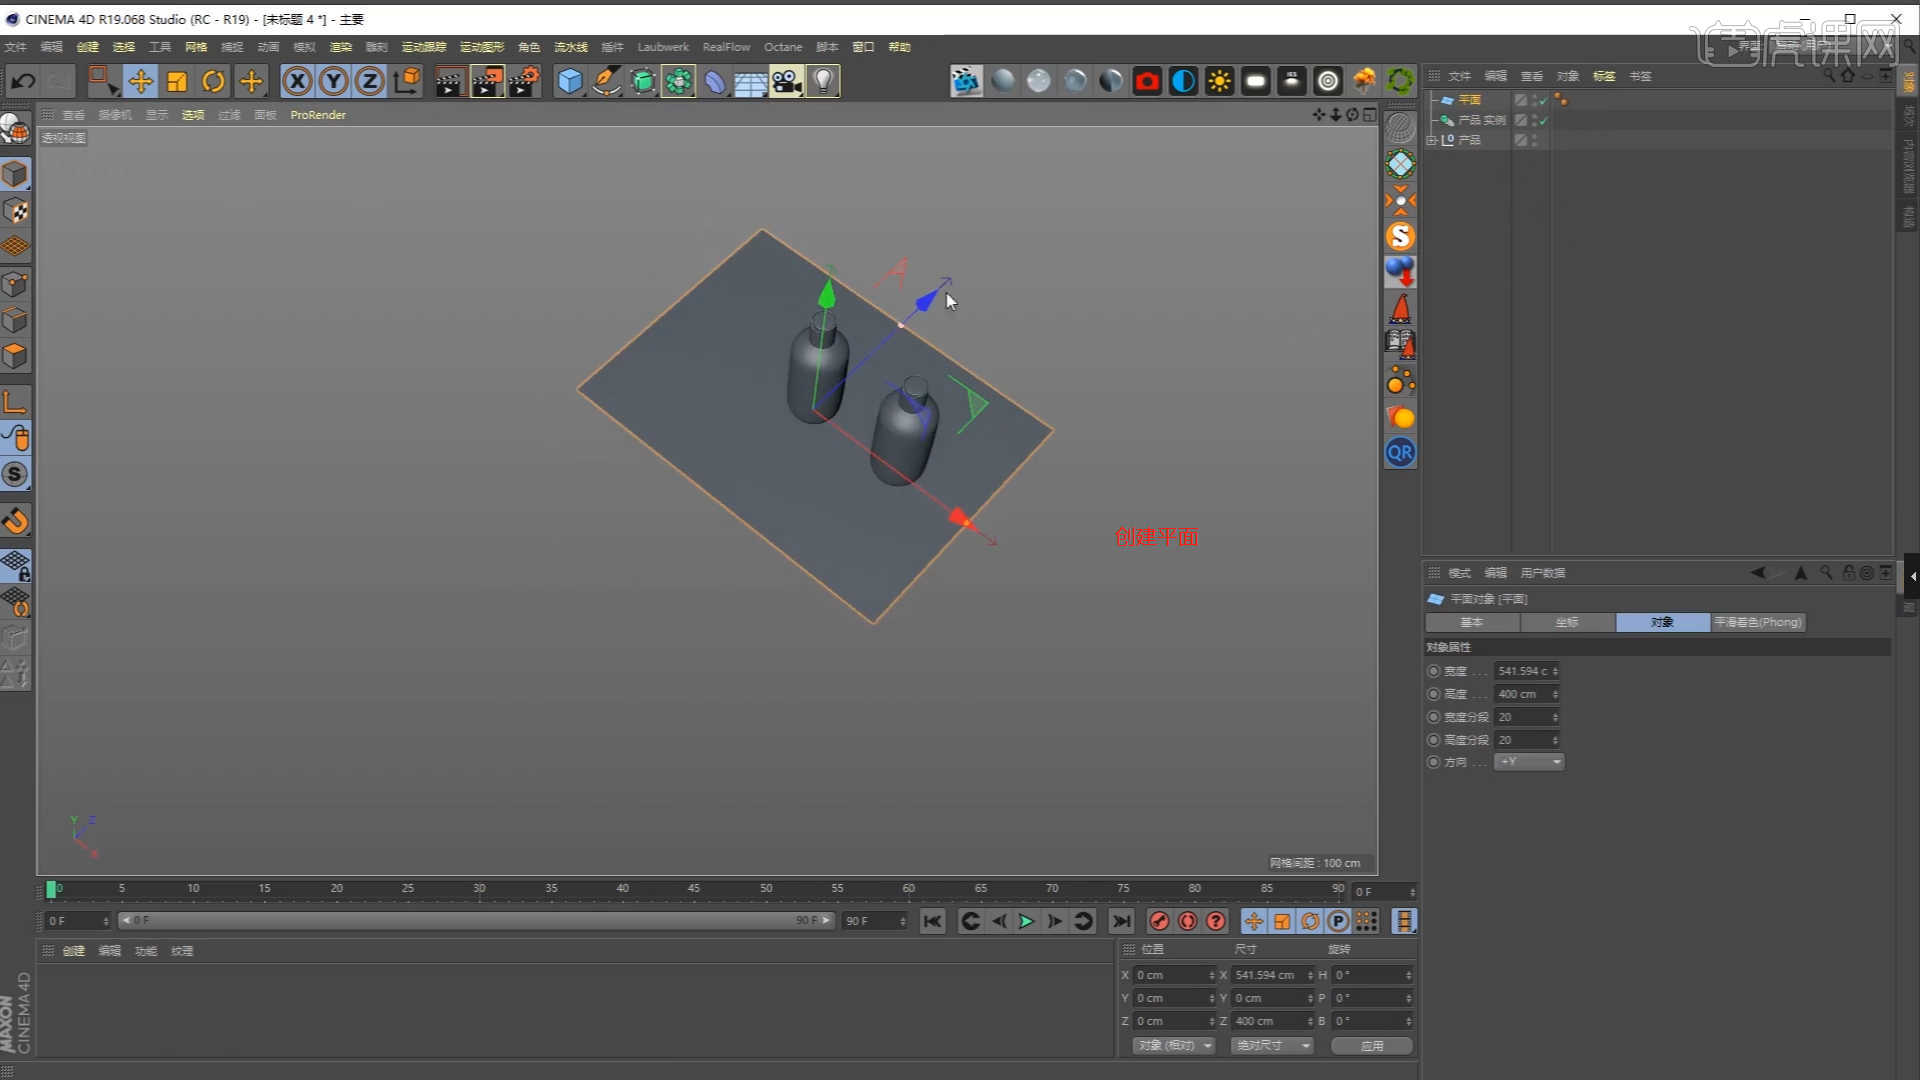Click the red Octane camera icon

click(1147, 81)
